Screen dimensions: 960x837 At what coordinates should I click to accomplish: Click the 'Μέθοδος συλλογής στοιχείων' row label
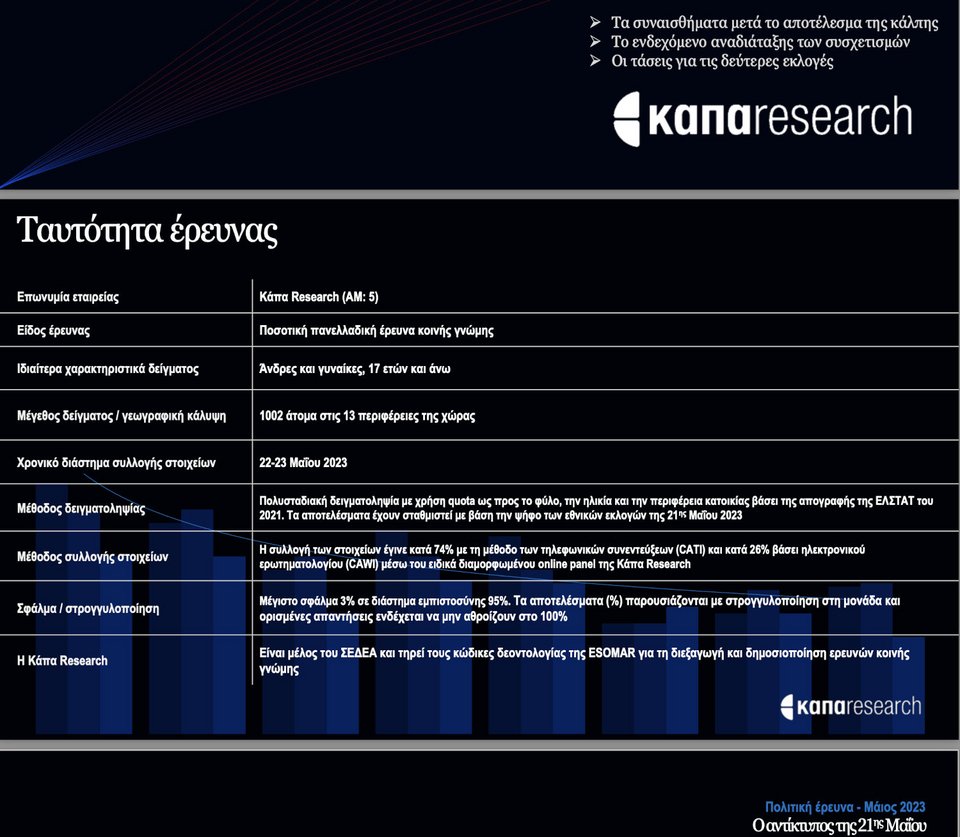tap(92, 557)
